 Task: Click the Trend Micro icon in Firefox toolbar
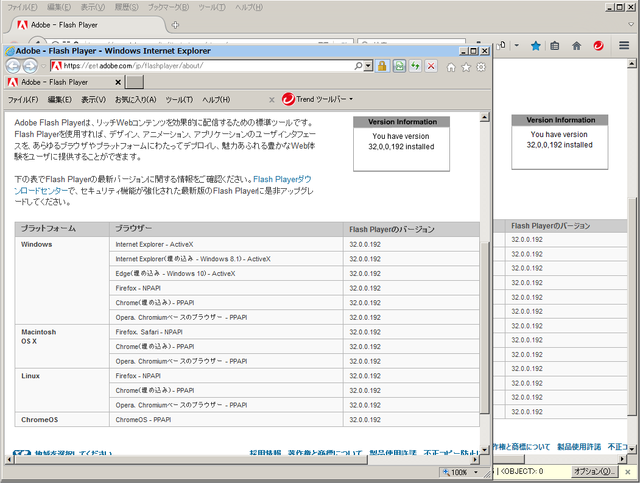pos(598,46)
